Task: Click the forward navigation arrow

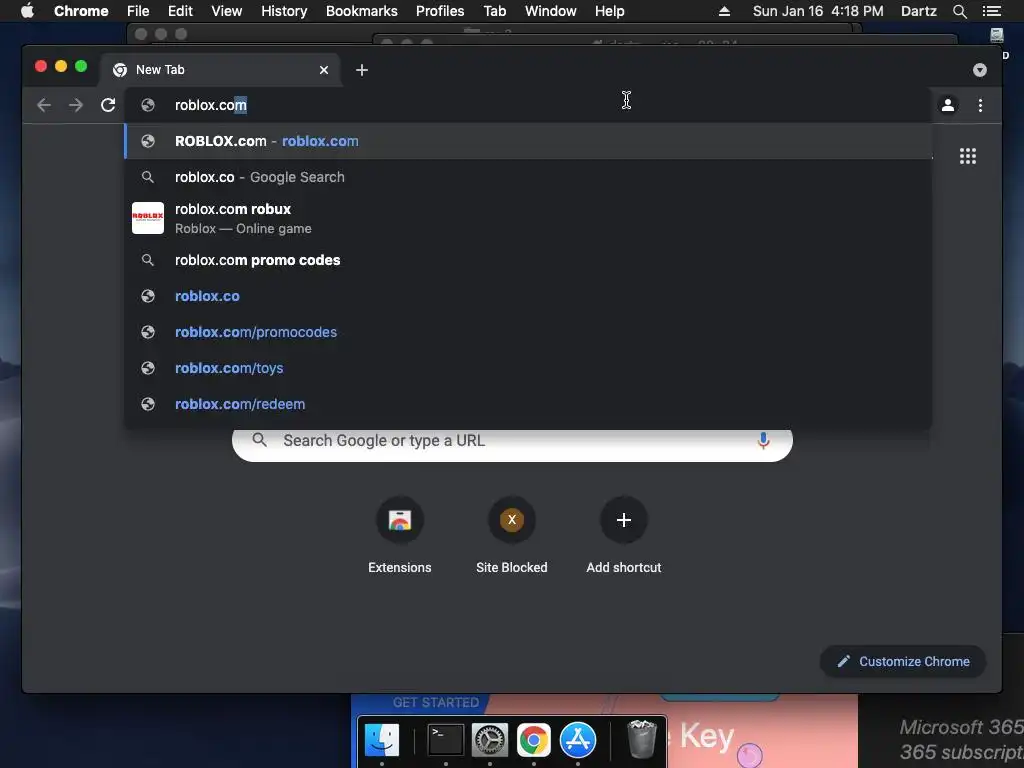Action: point(76,105)
